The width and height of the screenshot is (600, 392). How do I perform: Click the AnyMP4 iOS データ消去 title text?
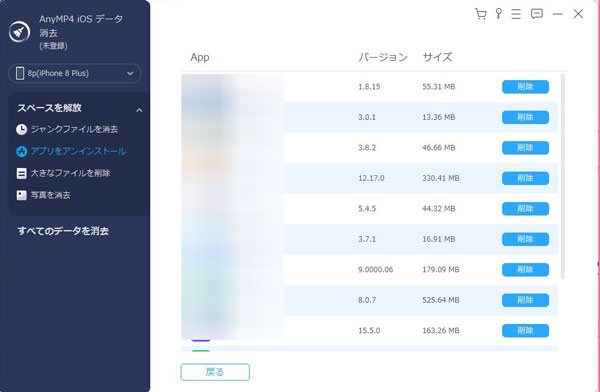81,26
